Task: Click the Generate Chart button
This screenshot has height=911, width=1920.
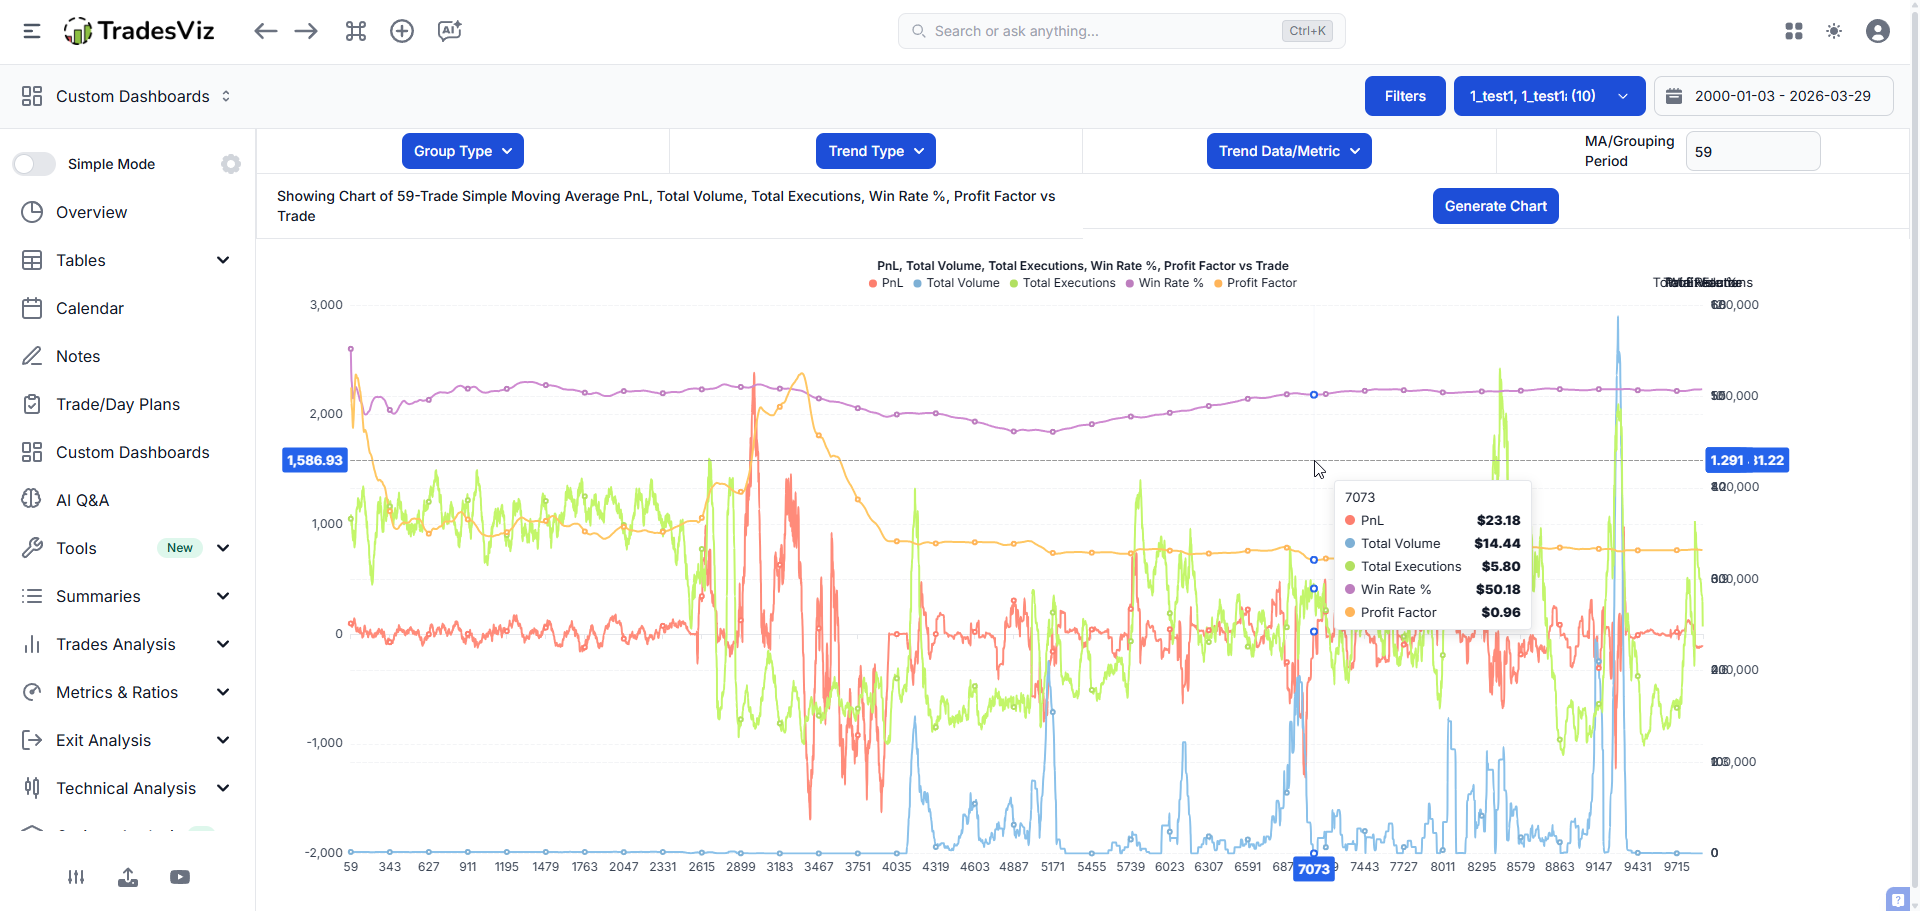Action: pos(1495,206)
